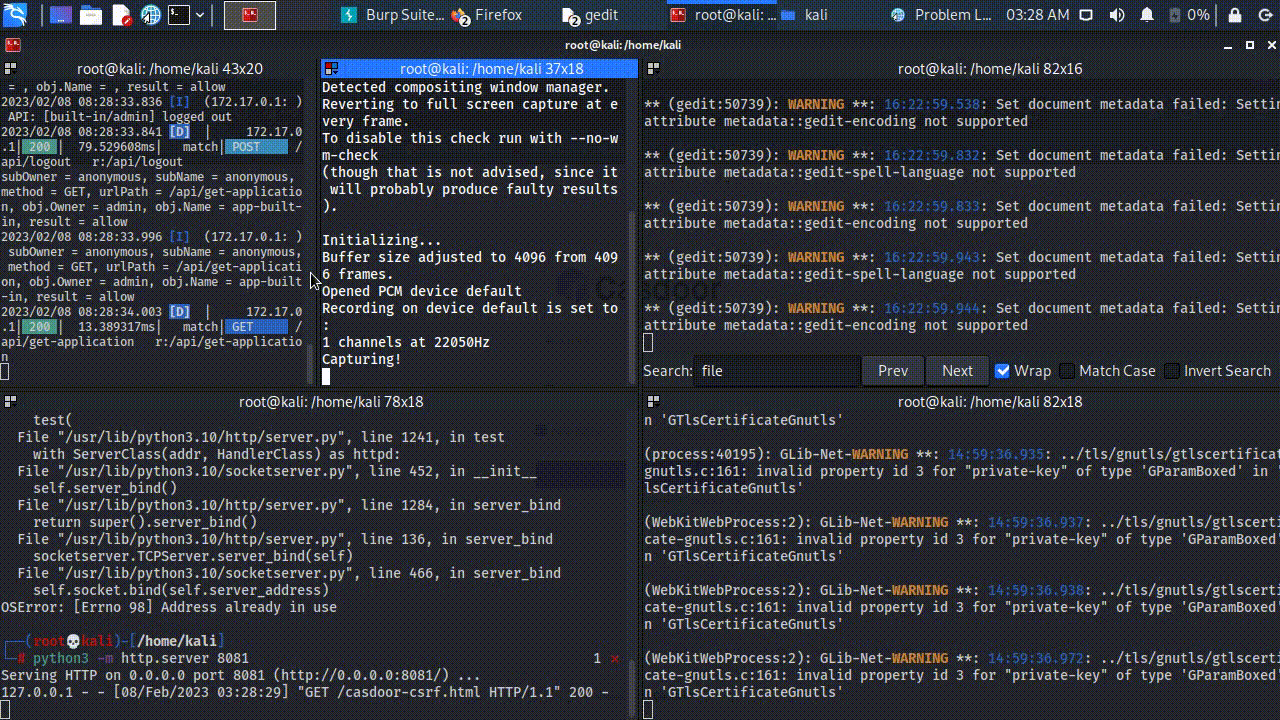The image size is (1280, 720).
Task: Launch the terminal emulator panel icon
Action: (179, 15)
